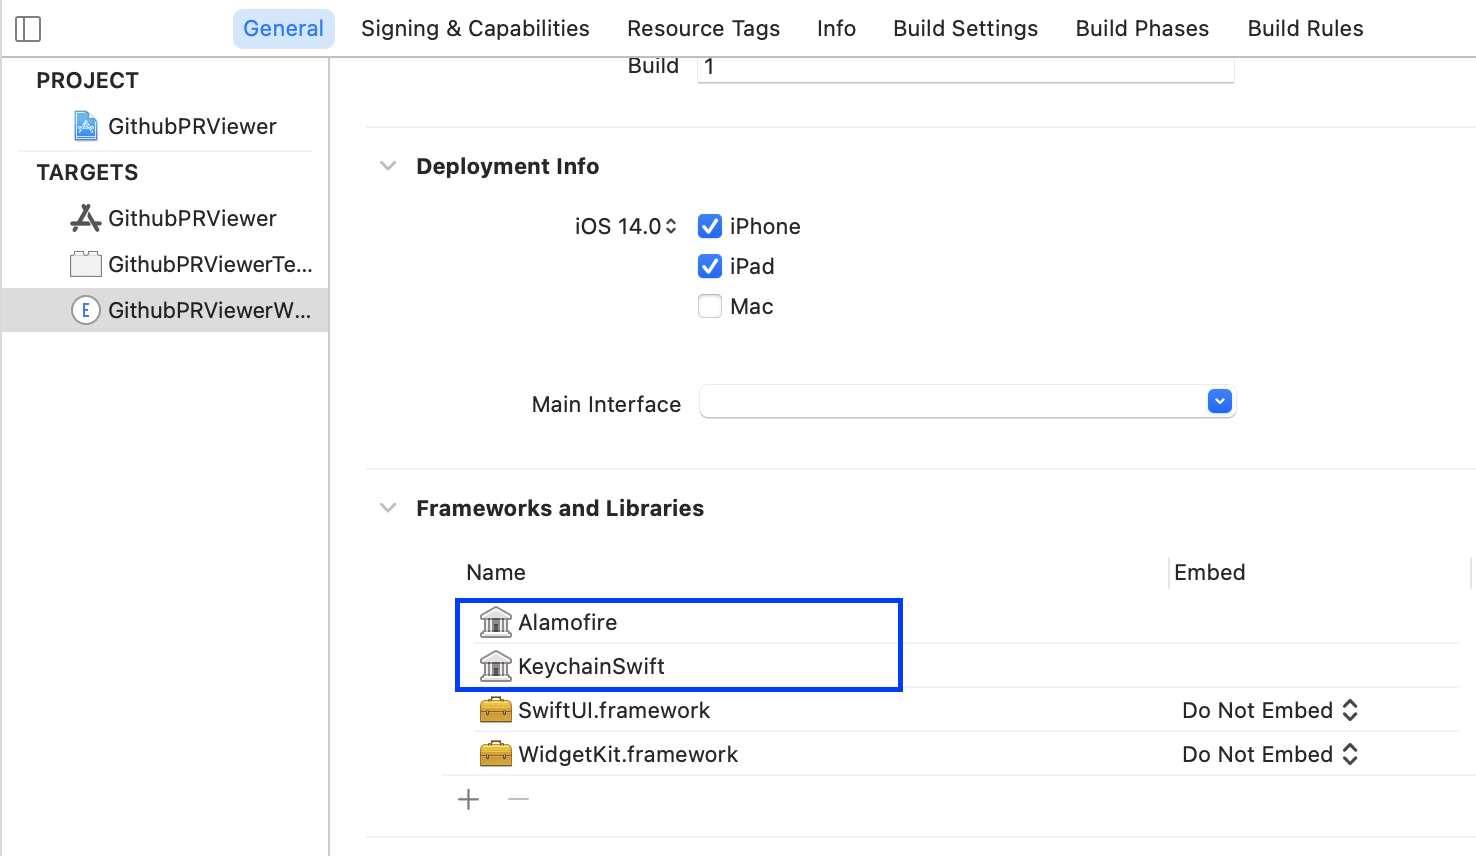The width and height of the screenshot is (1476, 856).
Task: Select the Alamofire library row
Action: click(x=950, y=622)
